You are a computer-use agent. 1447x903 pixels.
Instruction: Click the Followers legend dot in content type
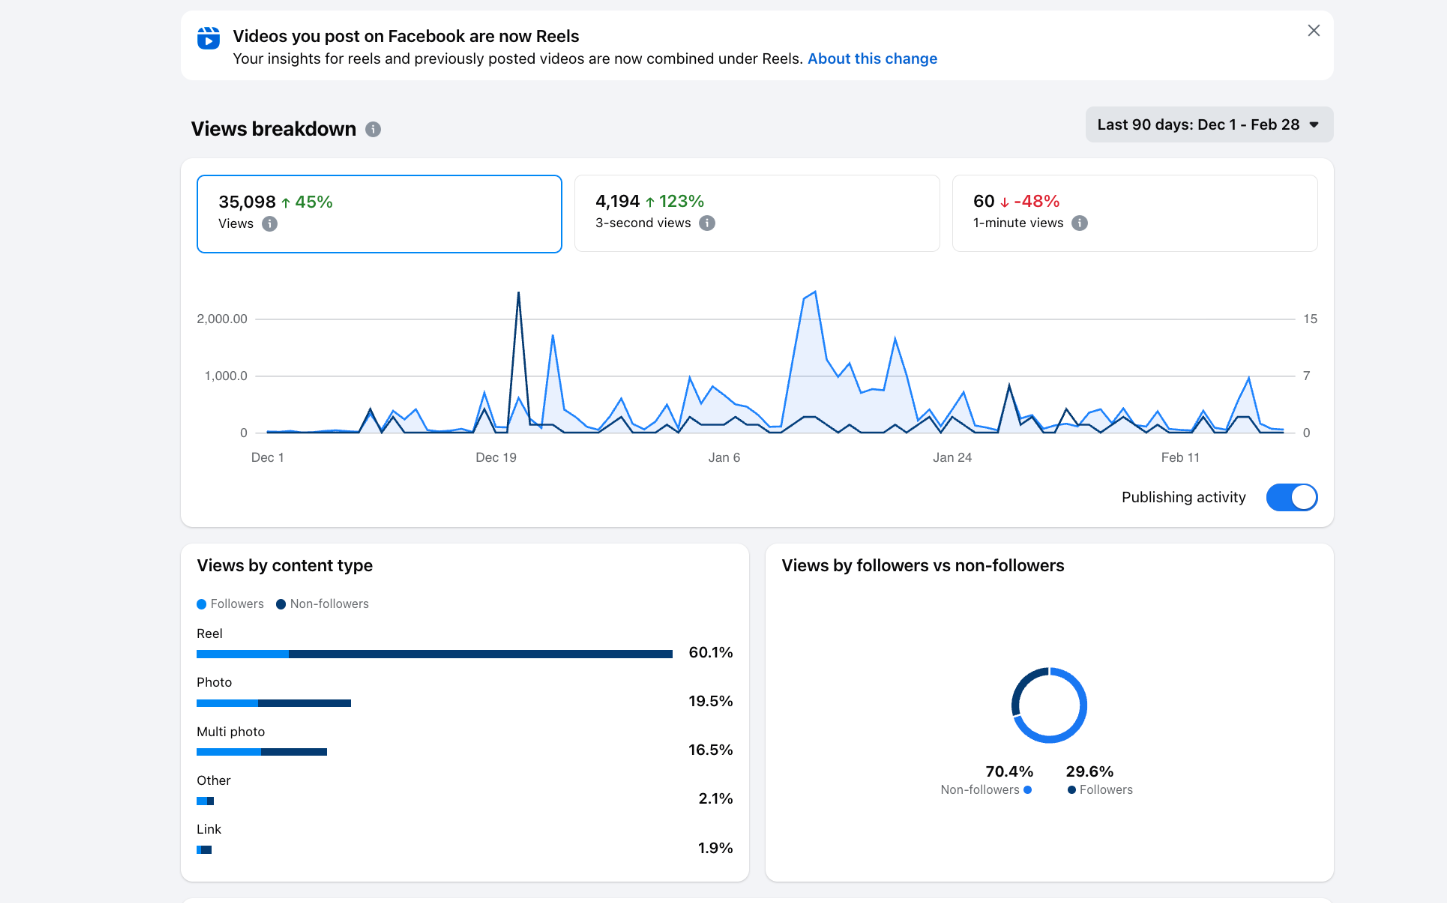click(202, 604)
